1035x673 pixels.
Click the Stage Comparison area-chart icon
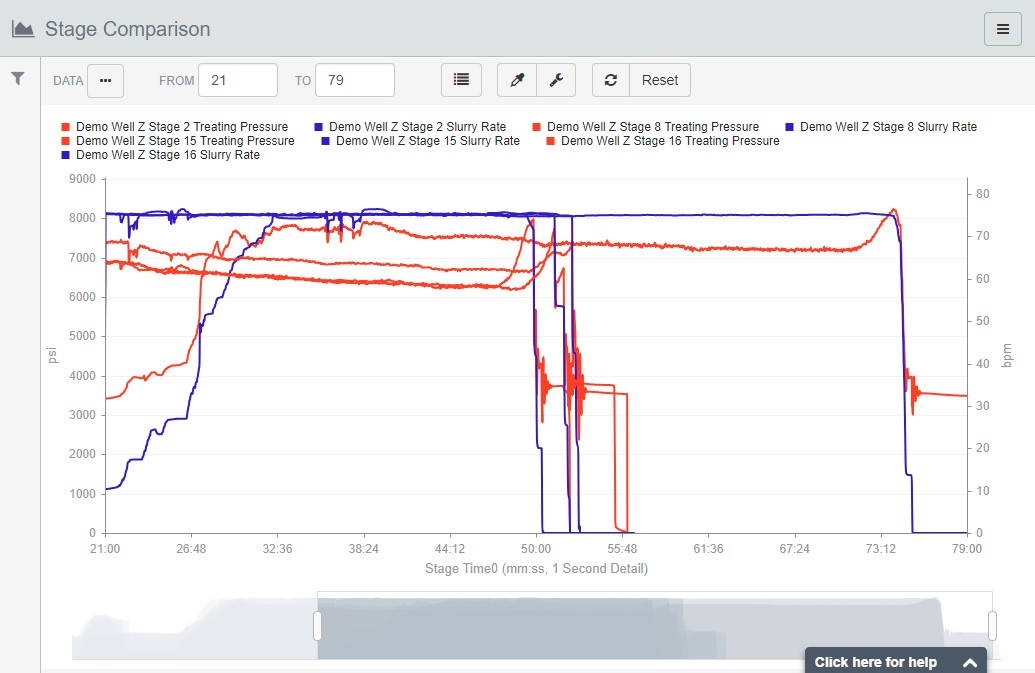tap(23, 29)
